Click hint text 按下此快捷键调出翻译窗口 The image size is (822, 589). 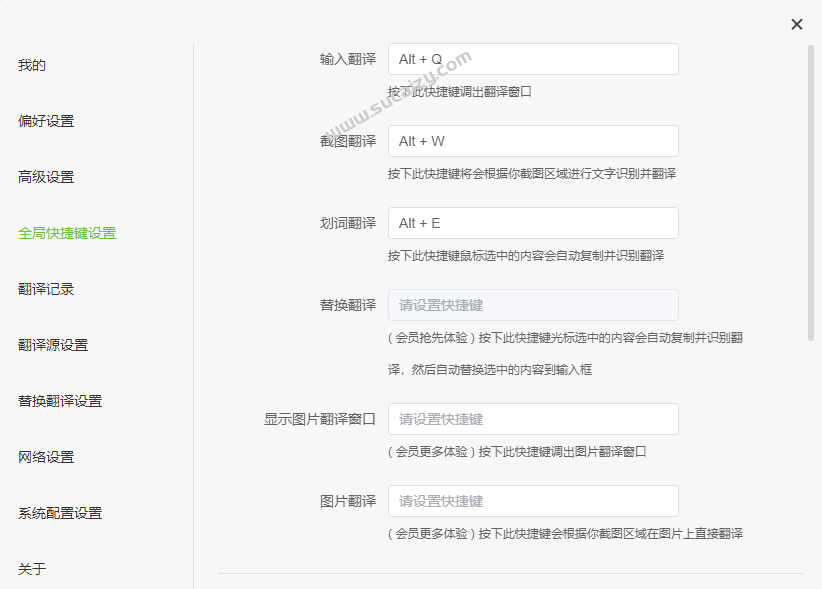[x=460, y=92]
